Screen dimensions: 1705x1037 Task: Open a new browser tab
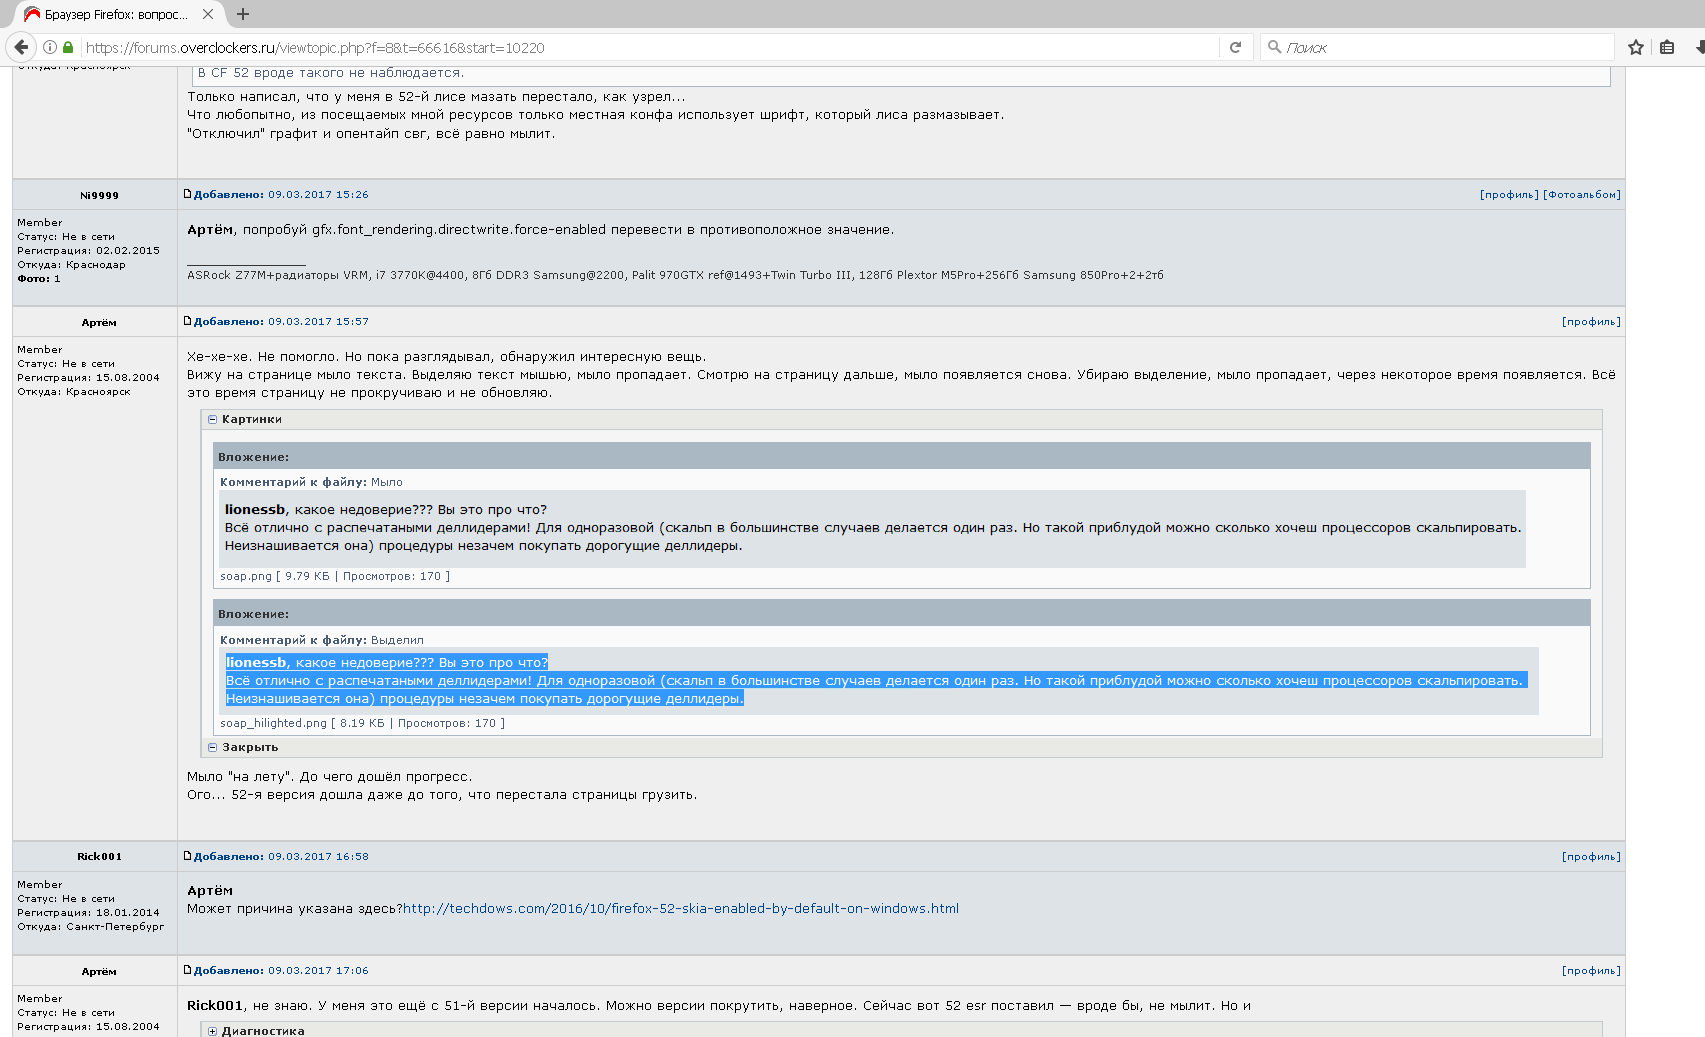tap(243, 14)
